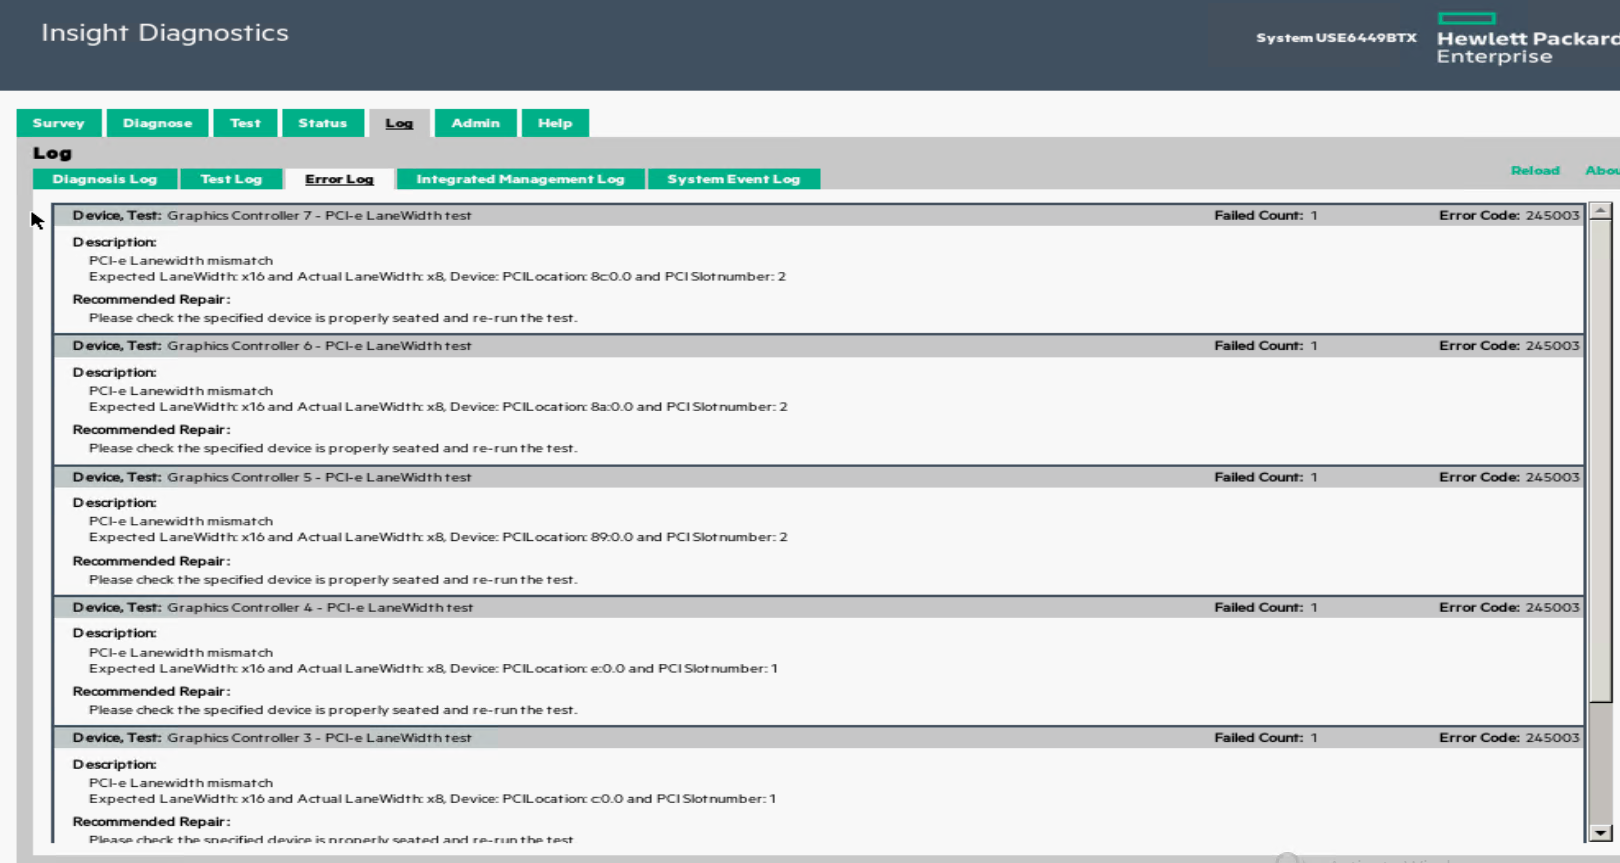Select the Graphics Controller 4 entry header
The height and width of the screenshot is (863, 1620).
point(818,607)
